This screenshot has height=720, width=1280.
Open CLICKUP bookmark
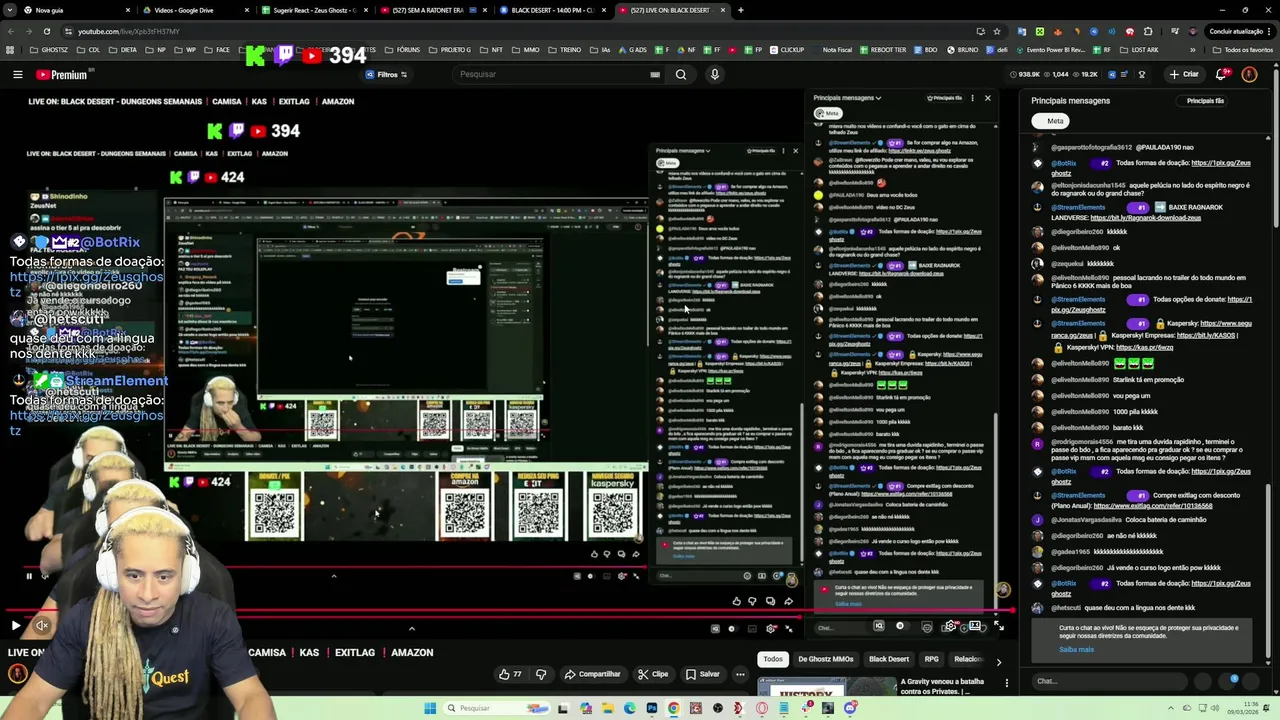(787, 49)
